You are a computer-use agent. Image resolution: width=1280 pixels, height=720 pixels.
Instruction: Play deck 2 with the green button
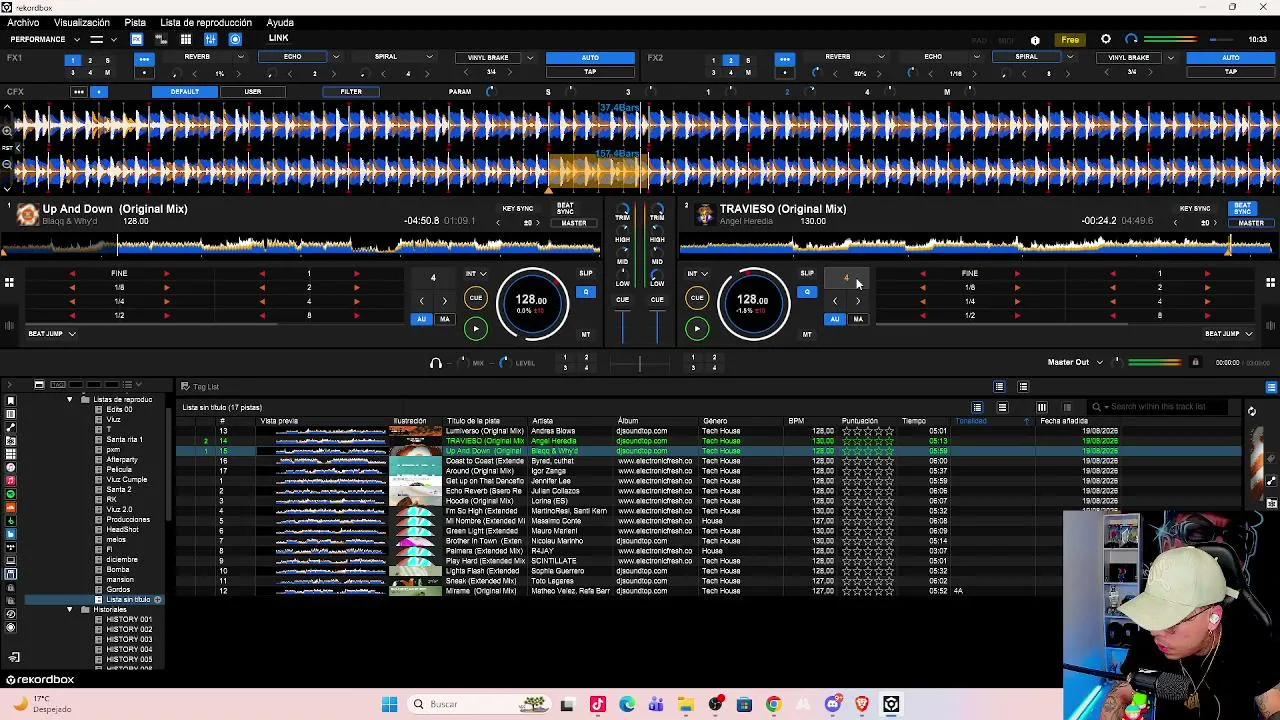pos(697,328)
